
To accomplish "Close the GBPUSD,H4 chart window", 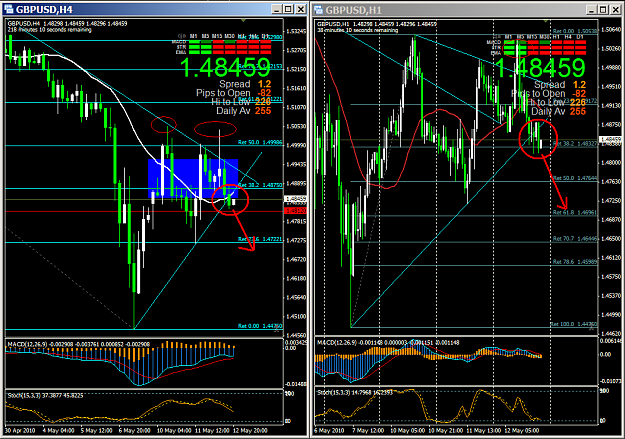I will click(x=301, y=9).
